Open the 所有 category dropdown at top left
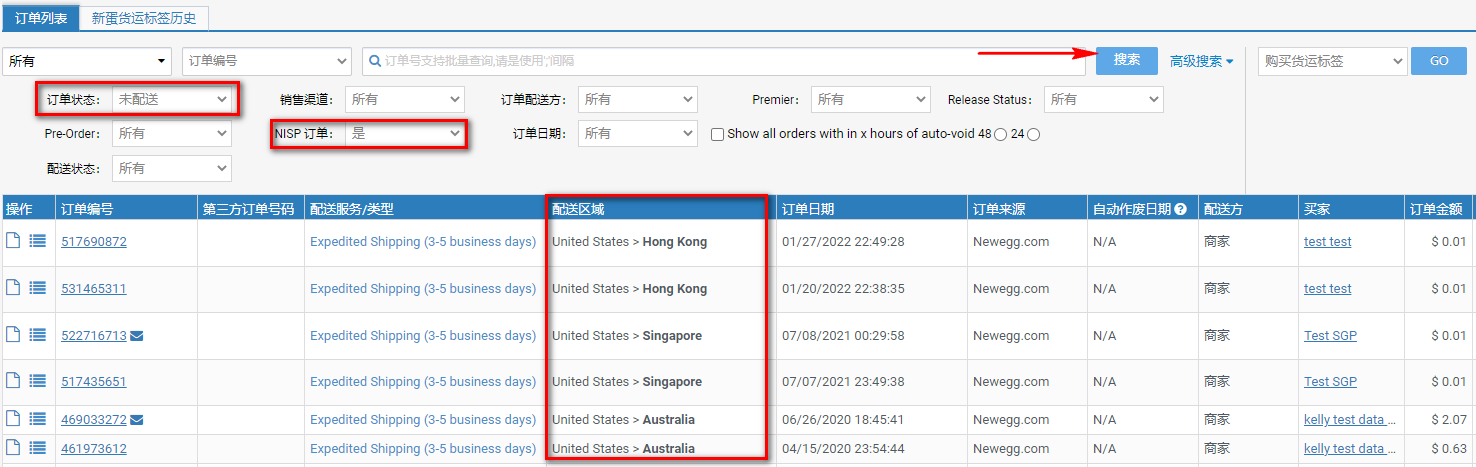 pos(89,61)
